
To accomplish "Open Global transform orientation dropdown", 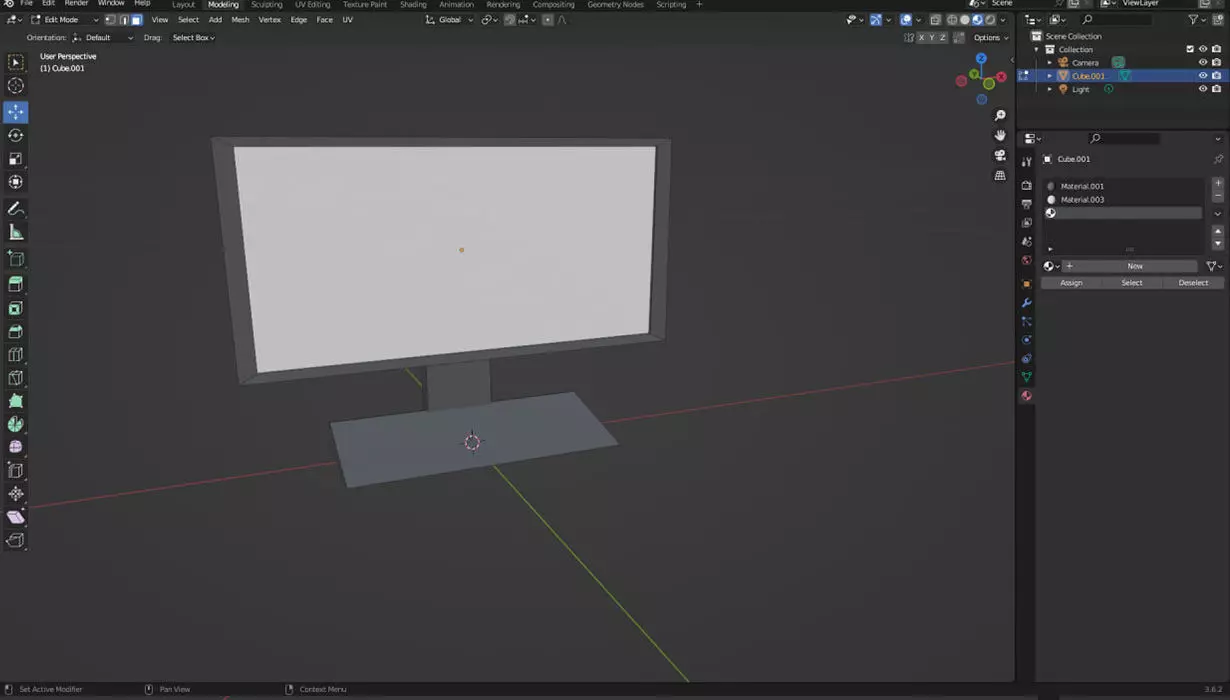I will (448, 20).
